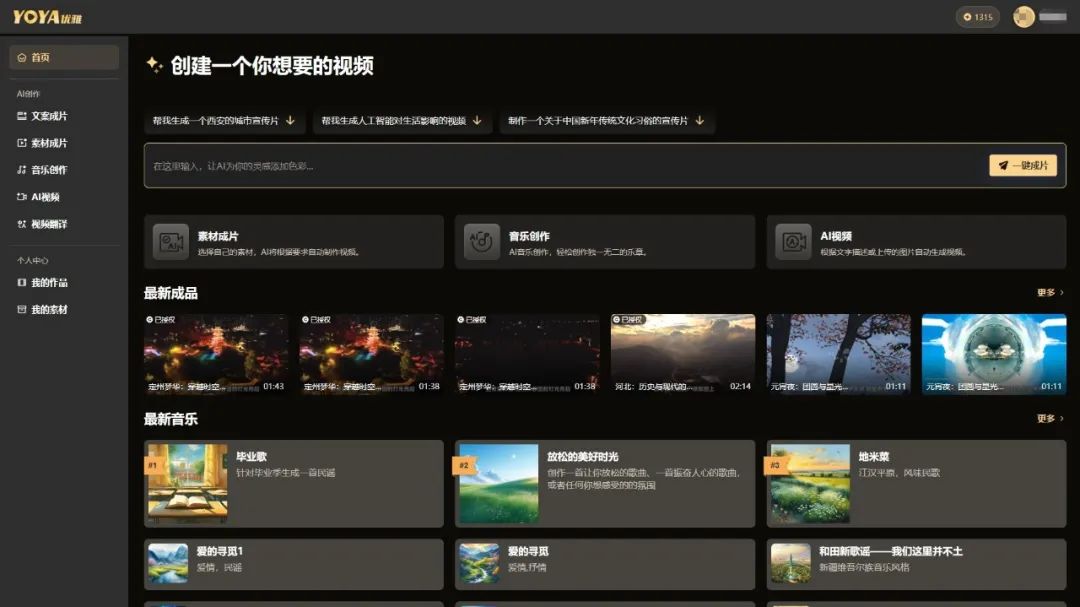Open the user avatar in top bar
This screenshot has width=1080, height=607.
[1023, 17]
